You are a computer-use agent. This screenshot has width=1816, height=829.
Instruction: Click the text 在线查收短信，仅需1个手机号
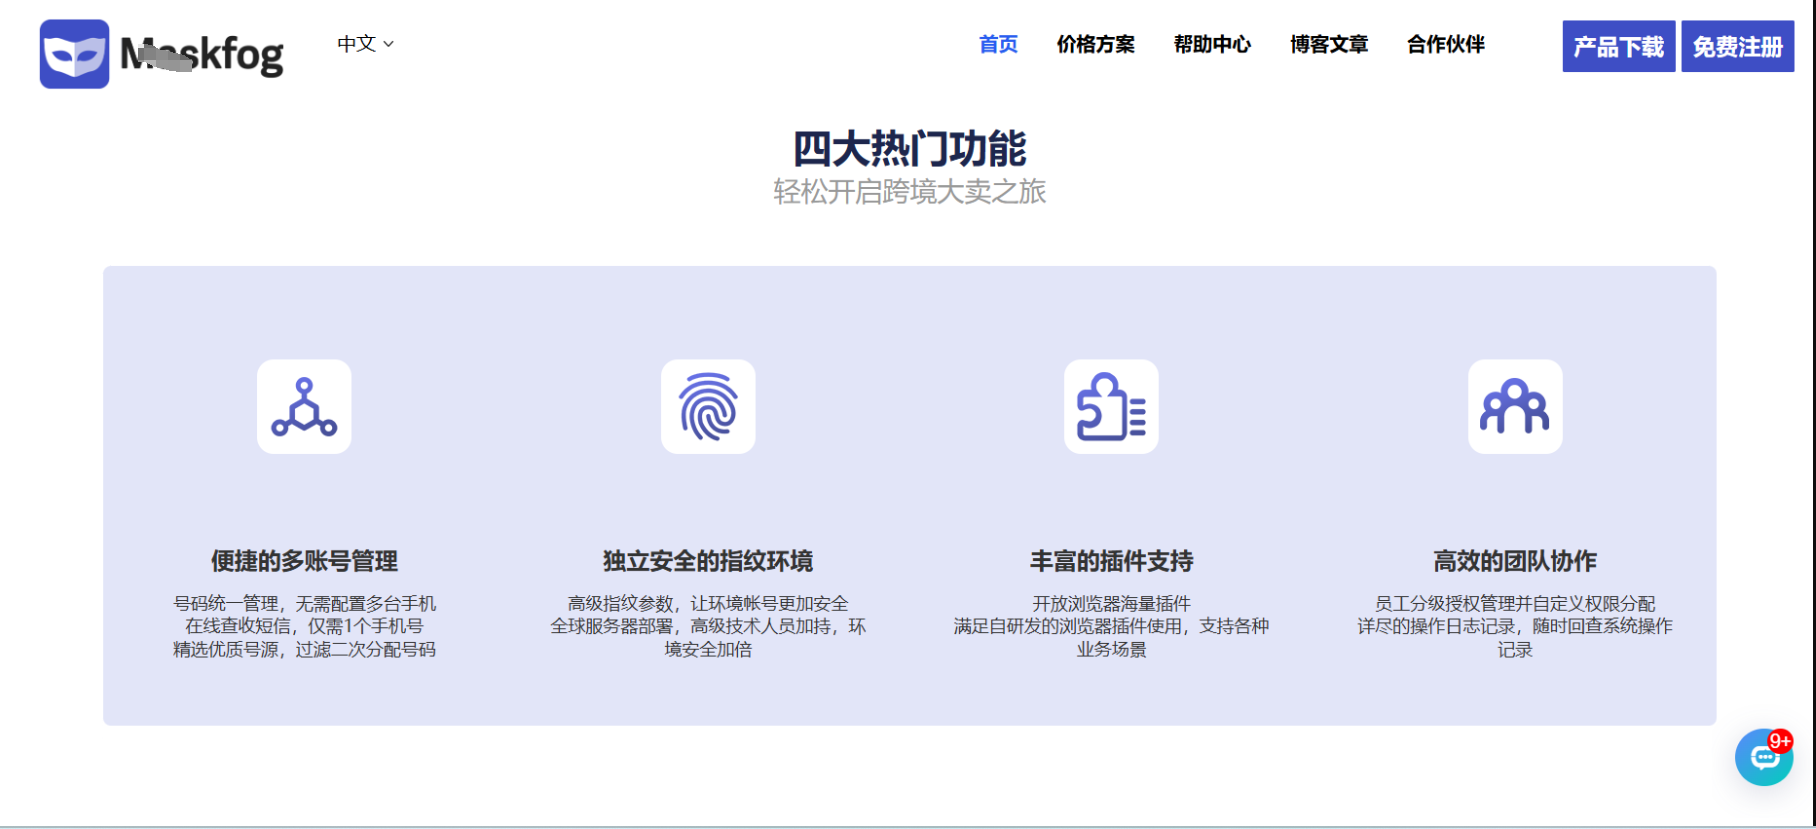[x=304, y=626]
